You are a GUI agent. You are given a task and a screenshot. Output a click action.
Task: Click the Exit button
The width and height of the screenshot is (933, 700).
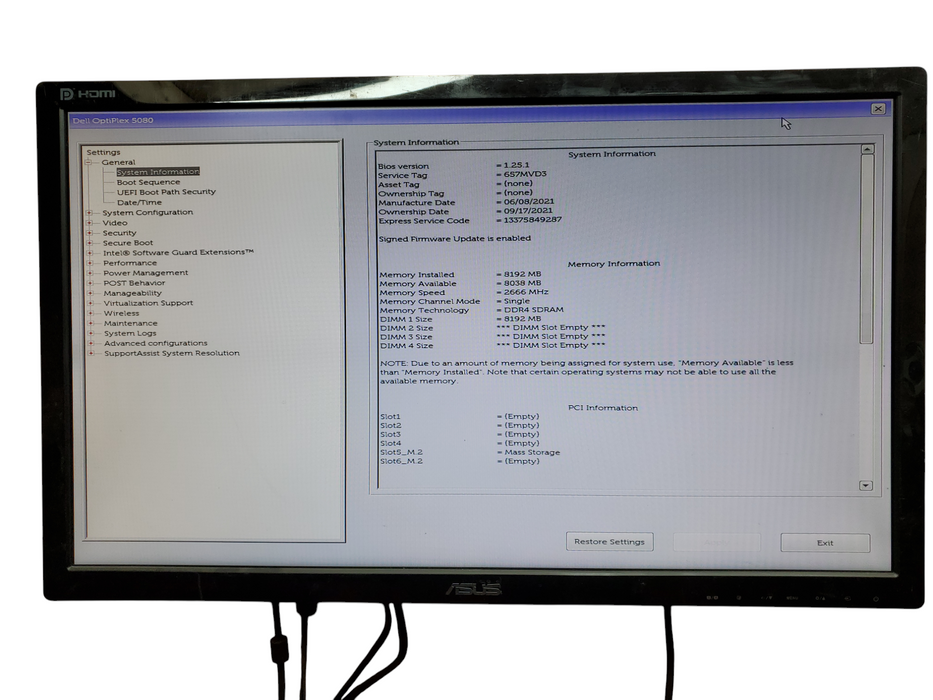[825, 543]
